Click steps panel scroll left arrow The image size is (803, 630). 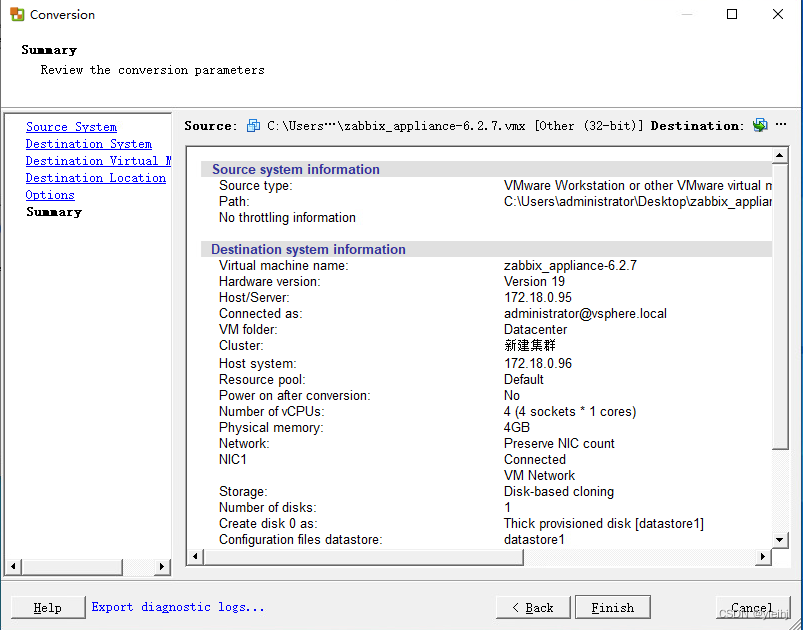(x=13, y=566)
